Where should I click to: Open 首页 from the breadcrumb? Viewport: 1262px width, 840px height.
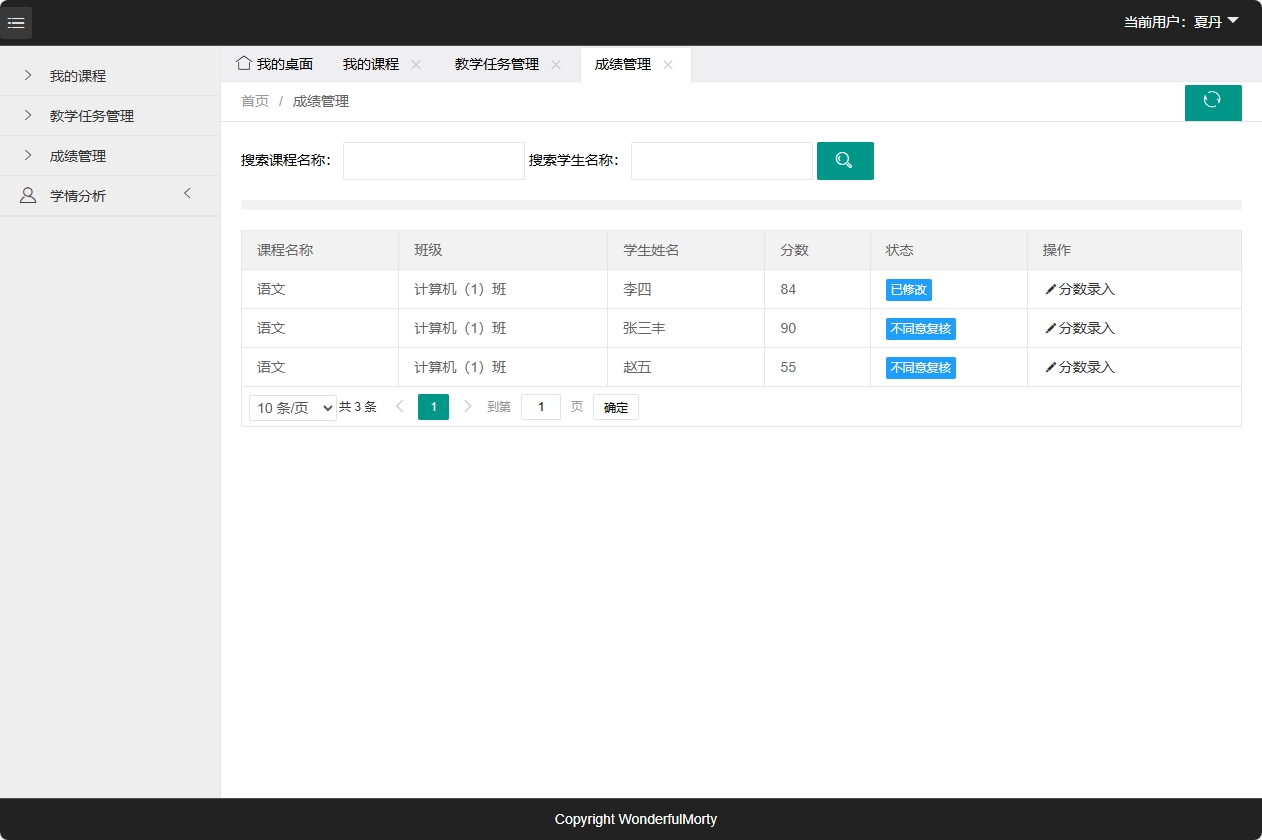pos(254,100)
